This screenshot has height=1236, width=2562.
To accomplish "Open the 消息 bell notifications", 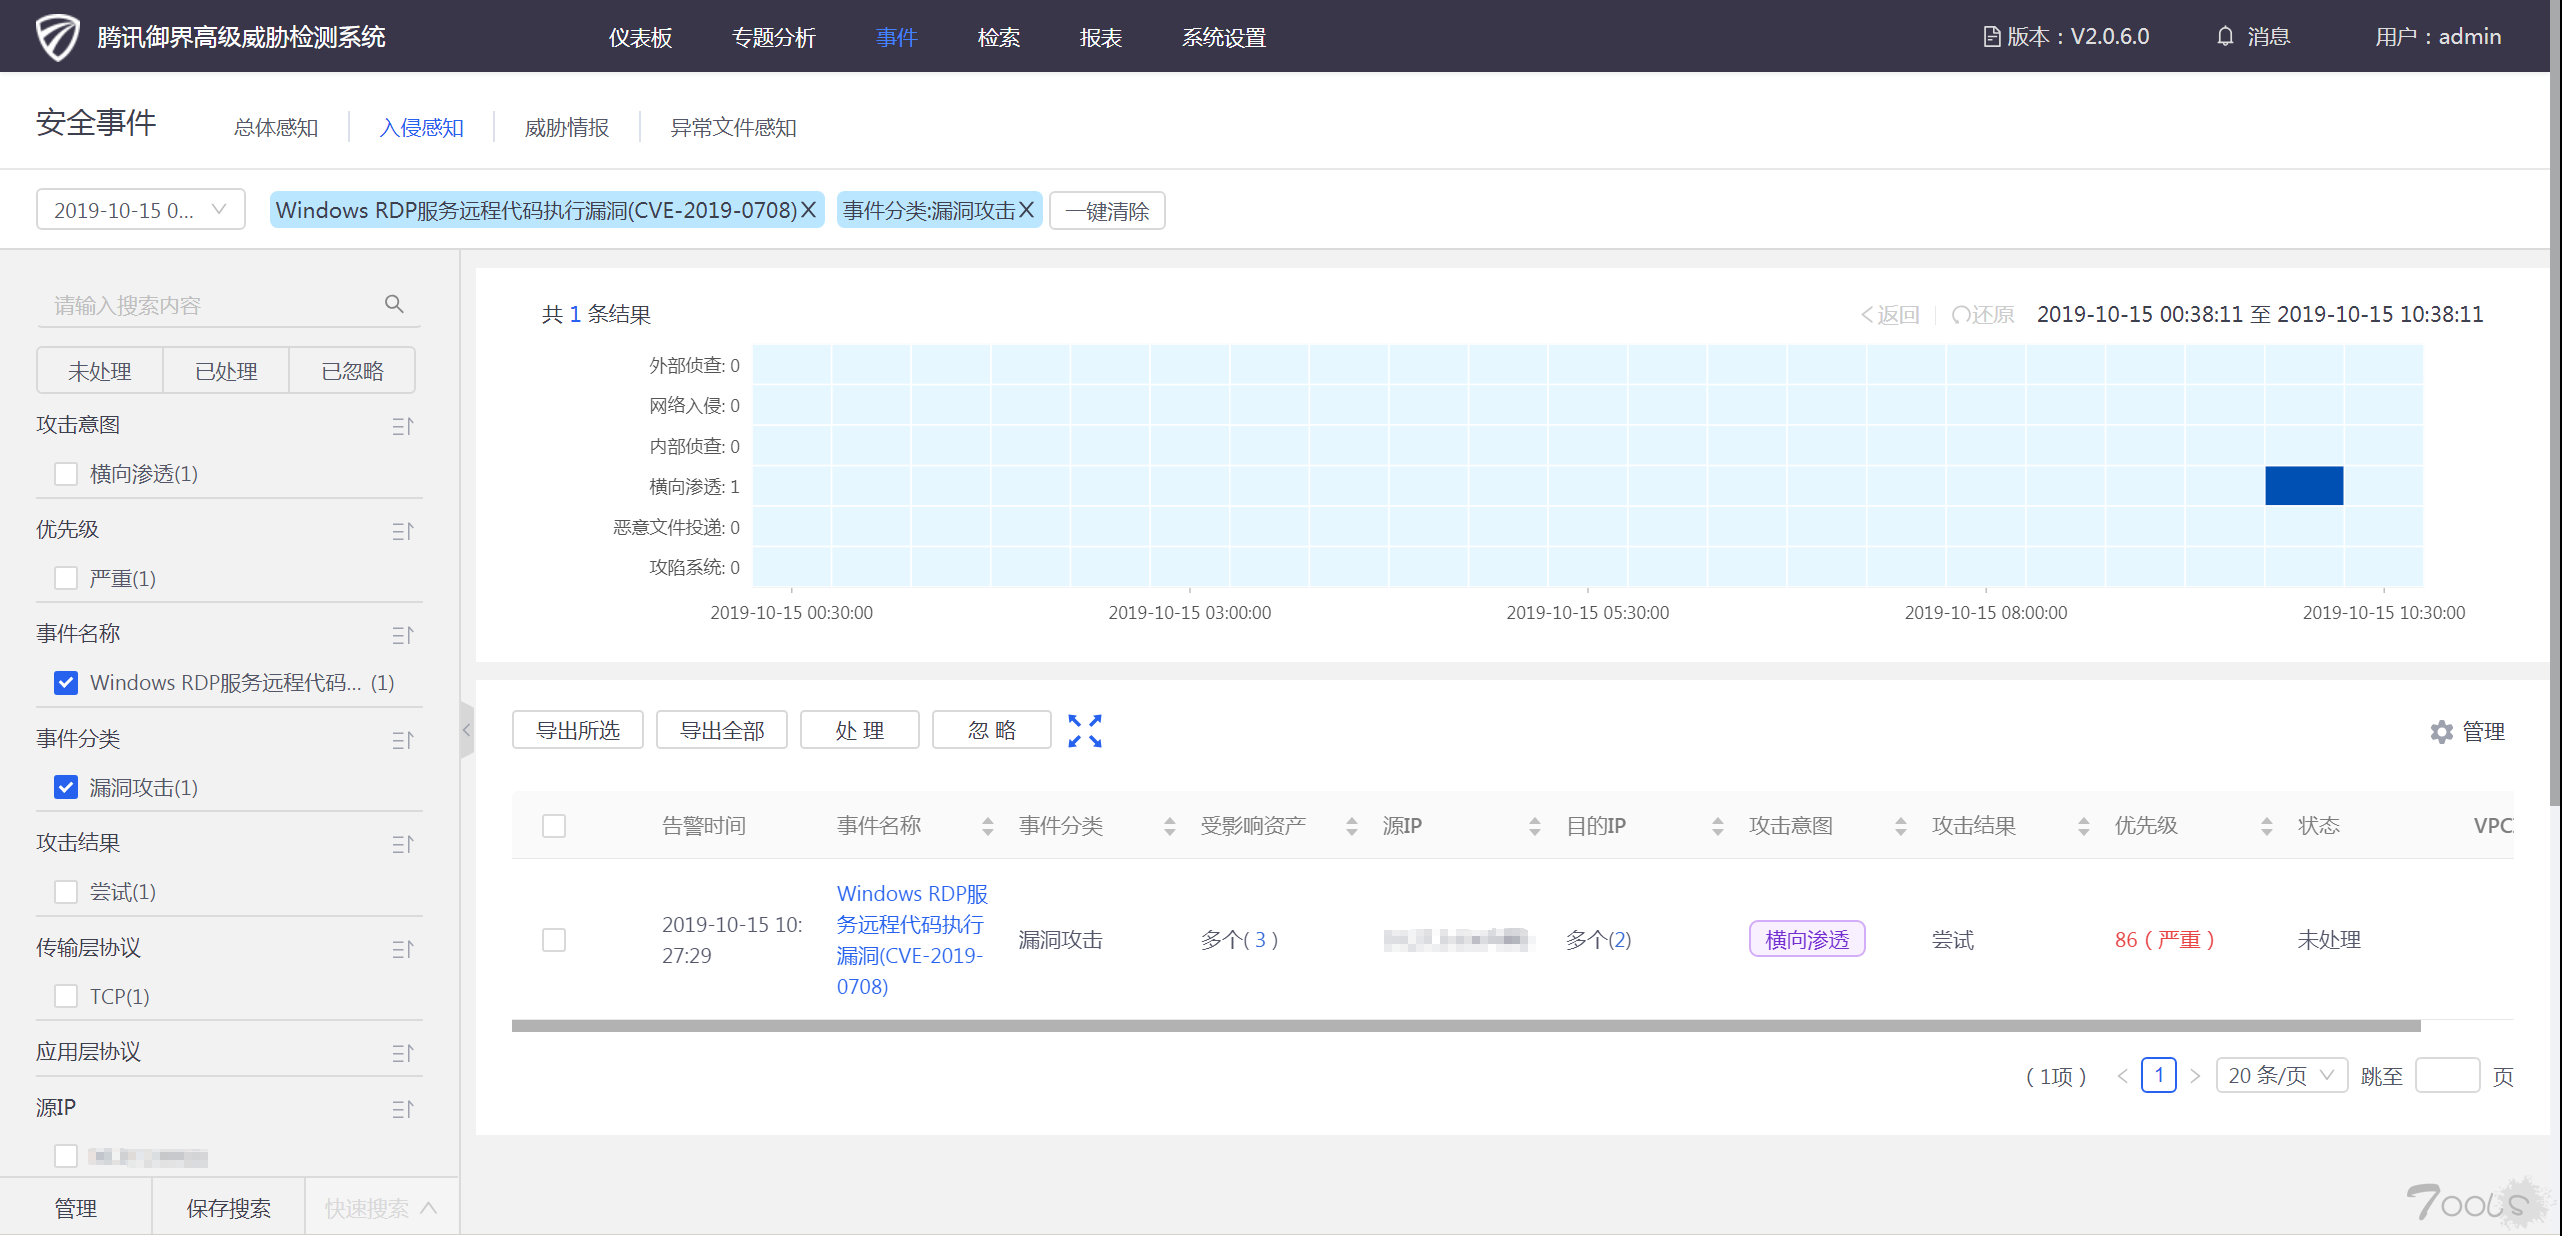I will click(2224, 37).
